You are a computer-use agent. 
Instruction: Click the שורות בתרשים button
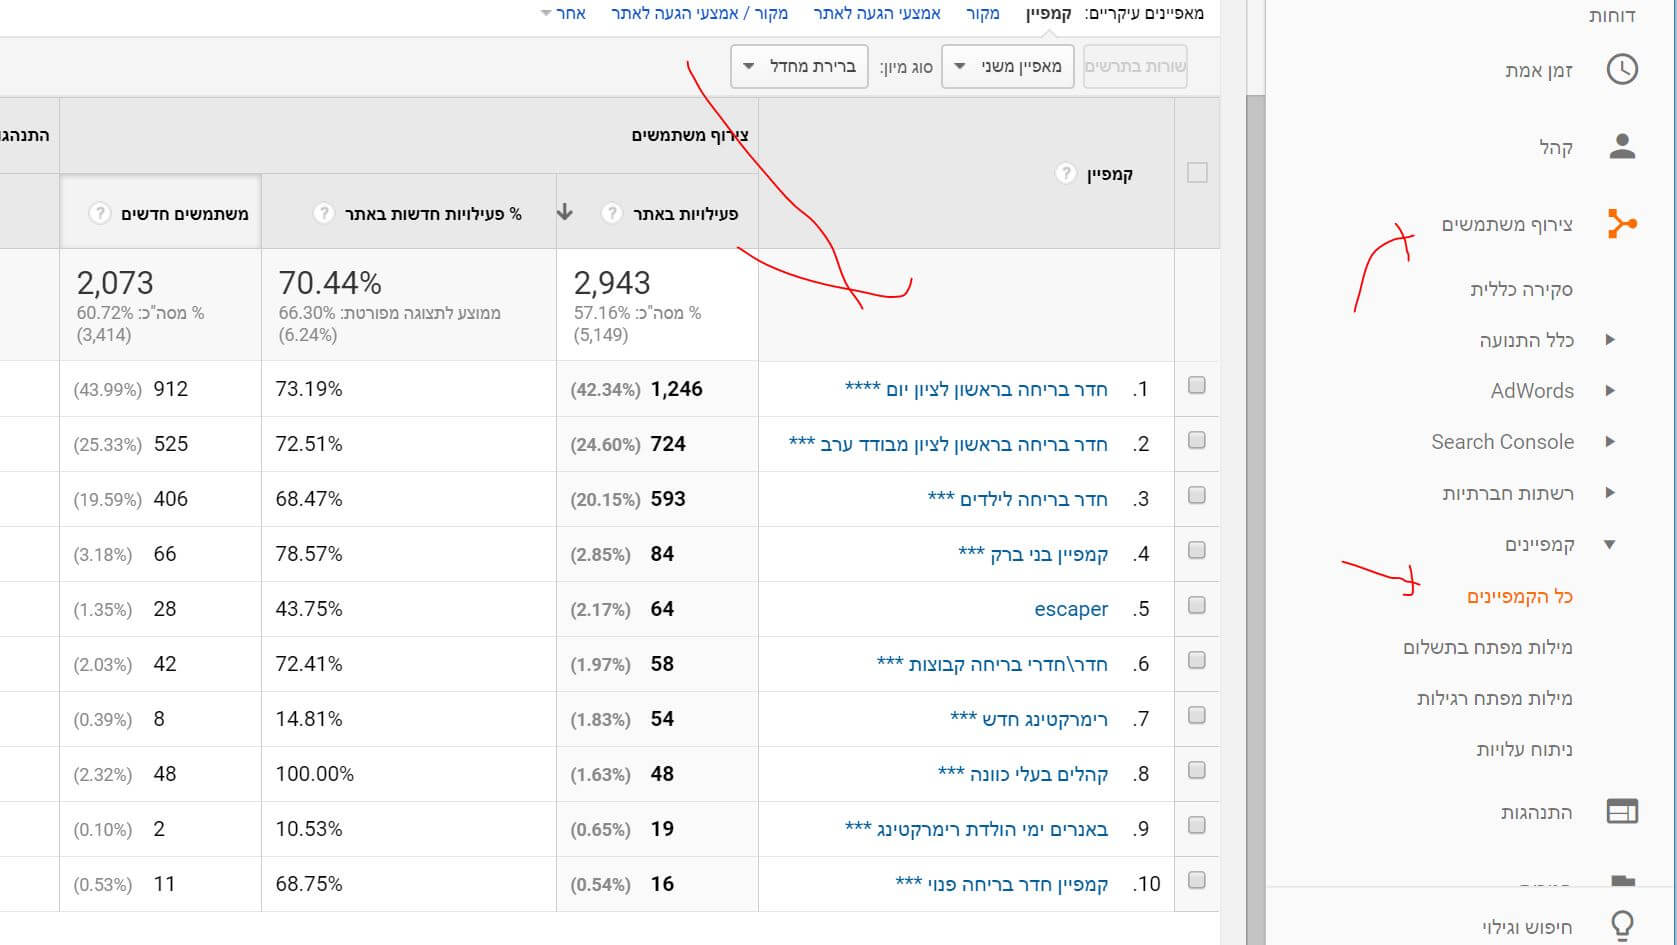1135,66
